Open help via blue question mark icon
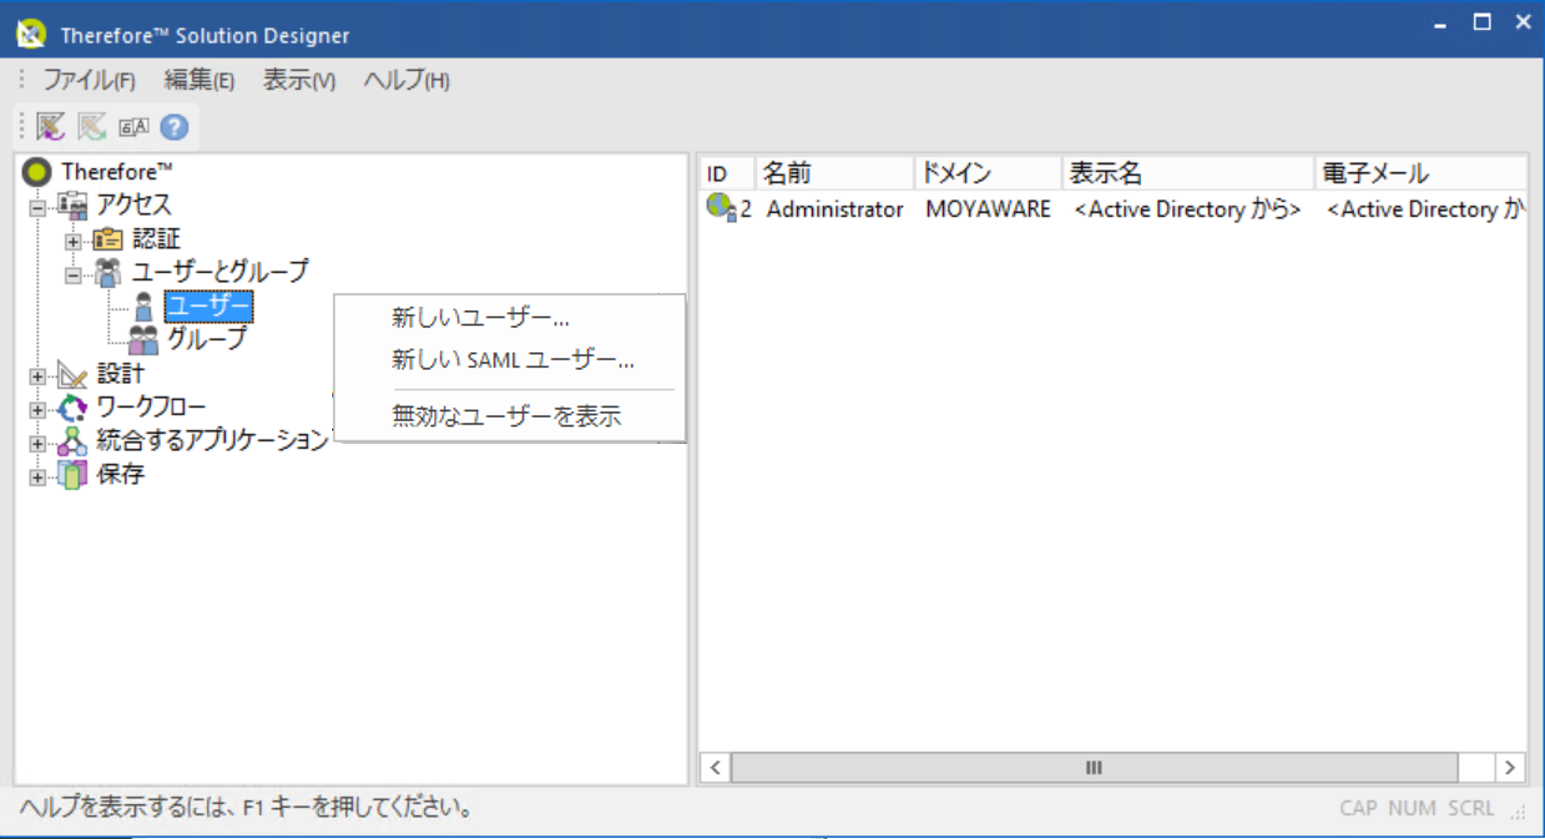This screenshot has height=839, width=1545. tap(174, 127)
